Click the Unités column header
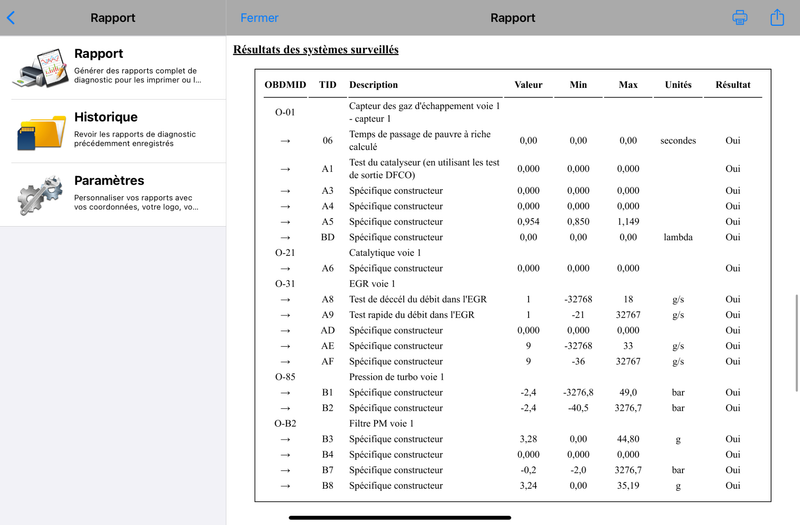The image size is (800, 525). pos(678,85)
